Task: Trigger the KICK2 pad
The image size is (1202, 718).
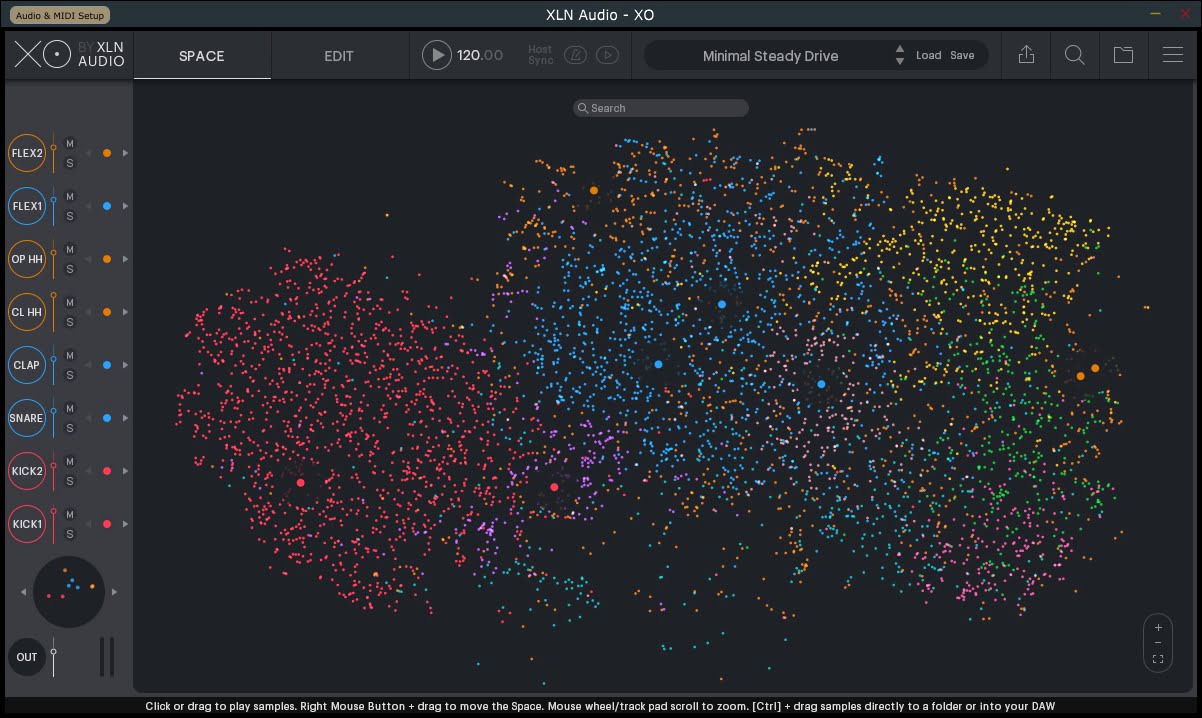Action: 27,471
